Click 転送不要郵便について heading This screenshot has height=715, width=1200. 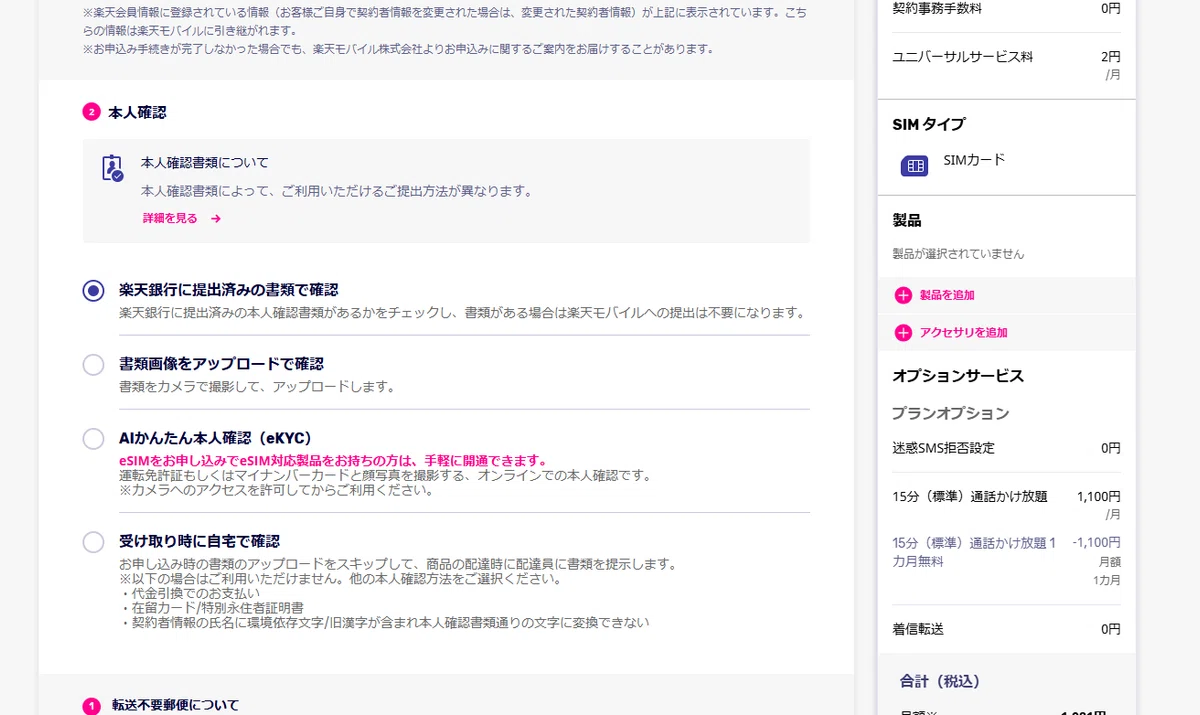(x=175, y=706)
